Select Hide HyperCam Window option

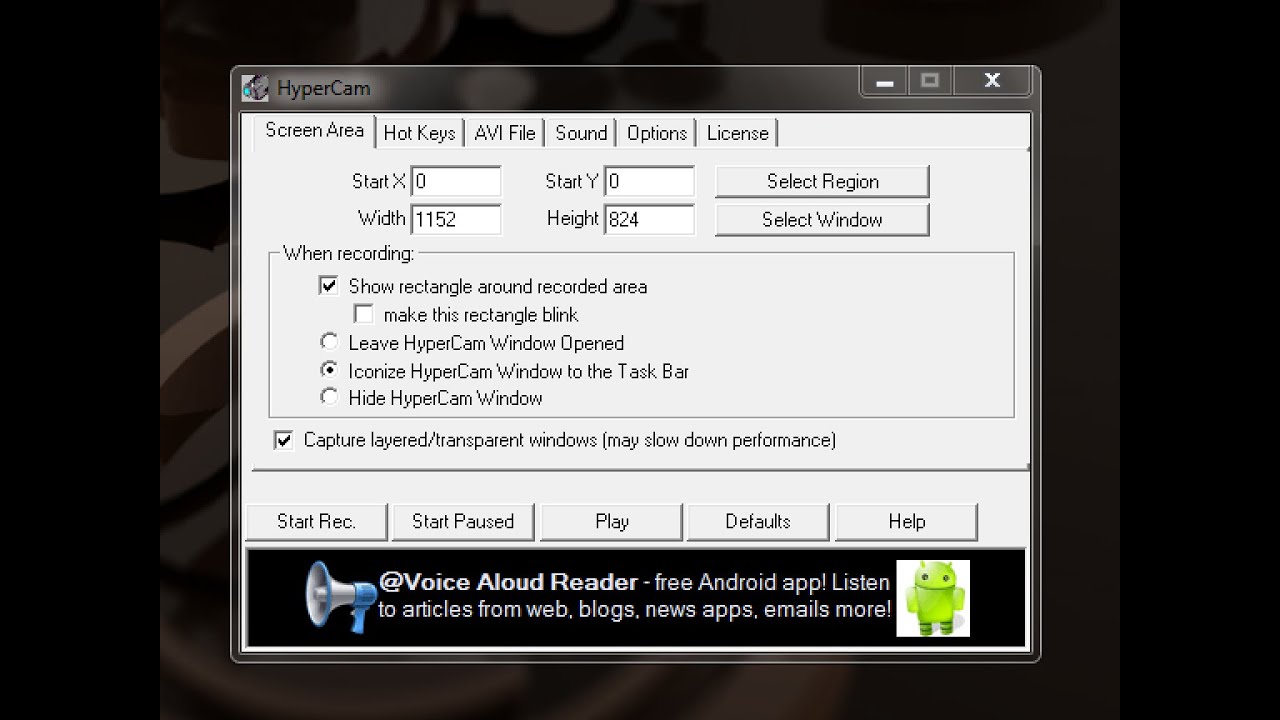pyautogui.click(x=328, y=397)
